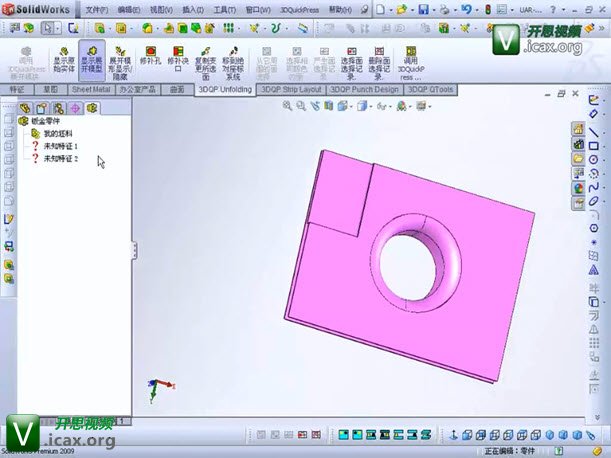Open the dropdown arrow beside Select cursor tool

point(58,28)
